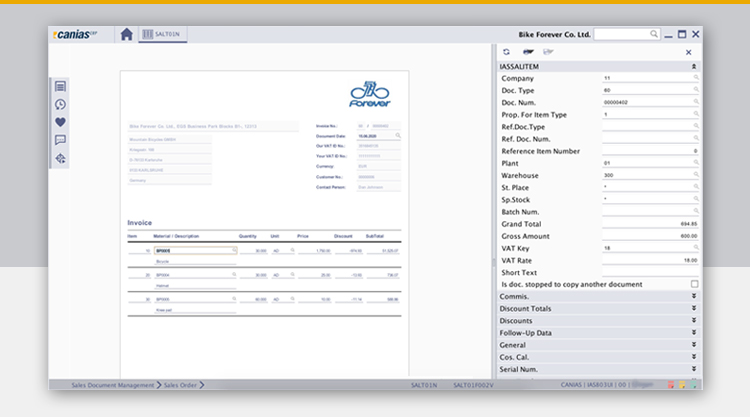Switch to the SALT01N tab
Viewport: 750px width, 417px height.
point(162,34)
